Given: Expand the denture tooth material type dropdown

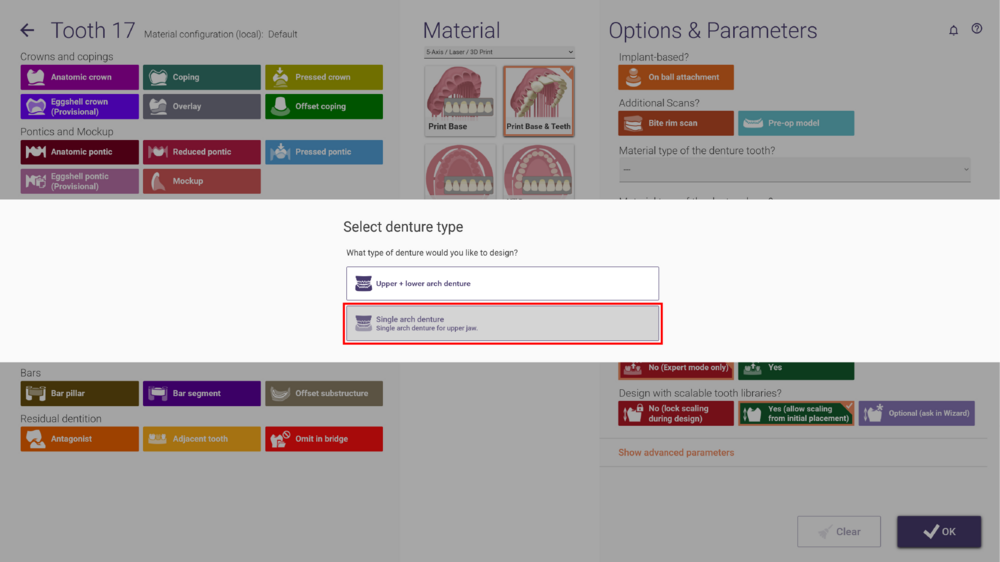Looking at the screenshot, I should [x=794, y=170].
